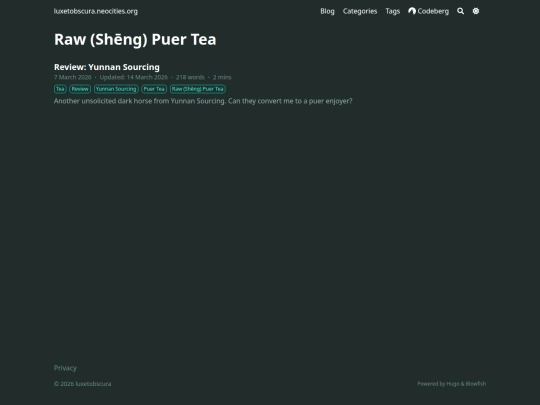Toggle the light/dark appearance switcher
540x405 pixels.
click(x=476, y=11)
